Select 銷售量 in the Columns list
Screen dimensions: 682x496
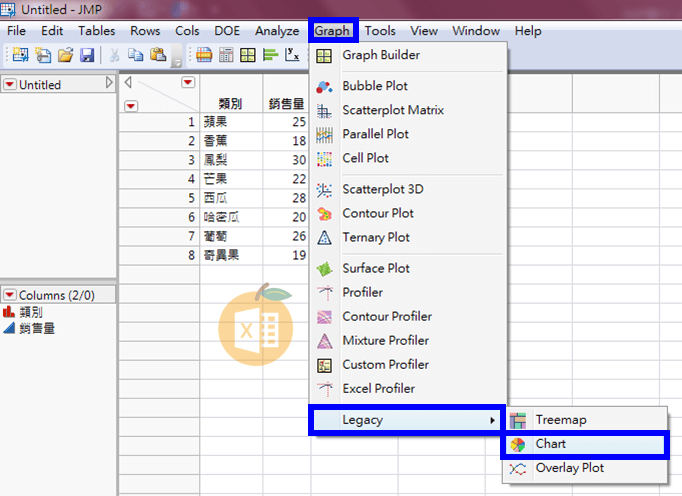point(37,328)
